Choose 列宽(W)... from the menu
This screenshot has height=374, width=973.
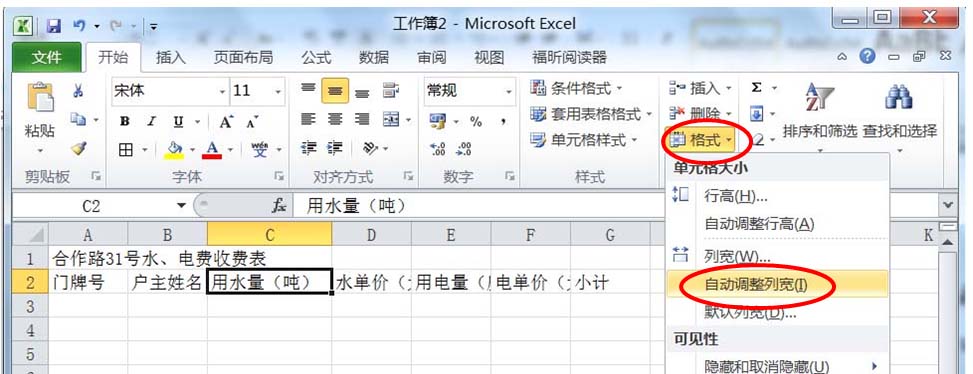pyautogui.click(x=778, y=255)
